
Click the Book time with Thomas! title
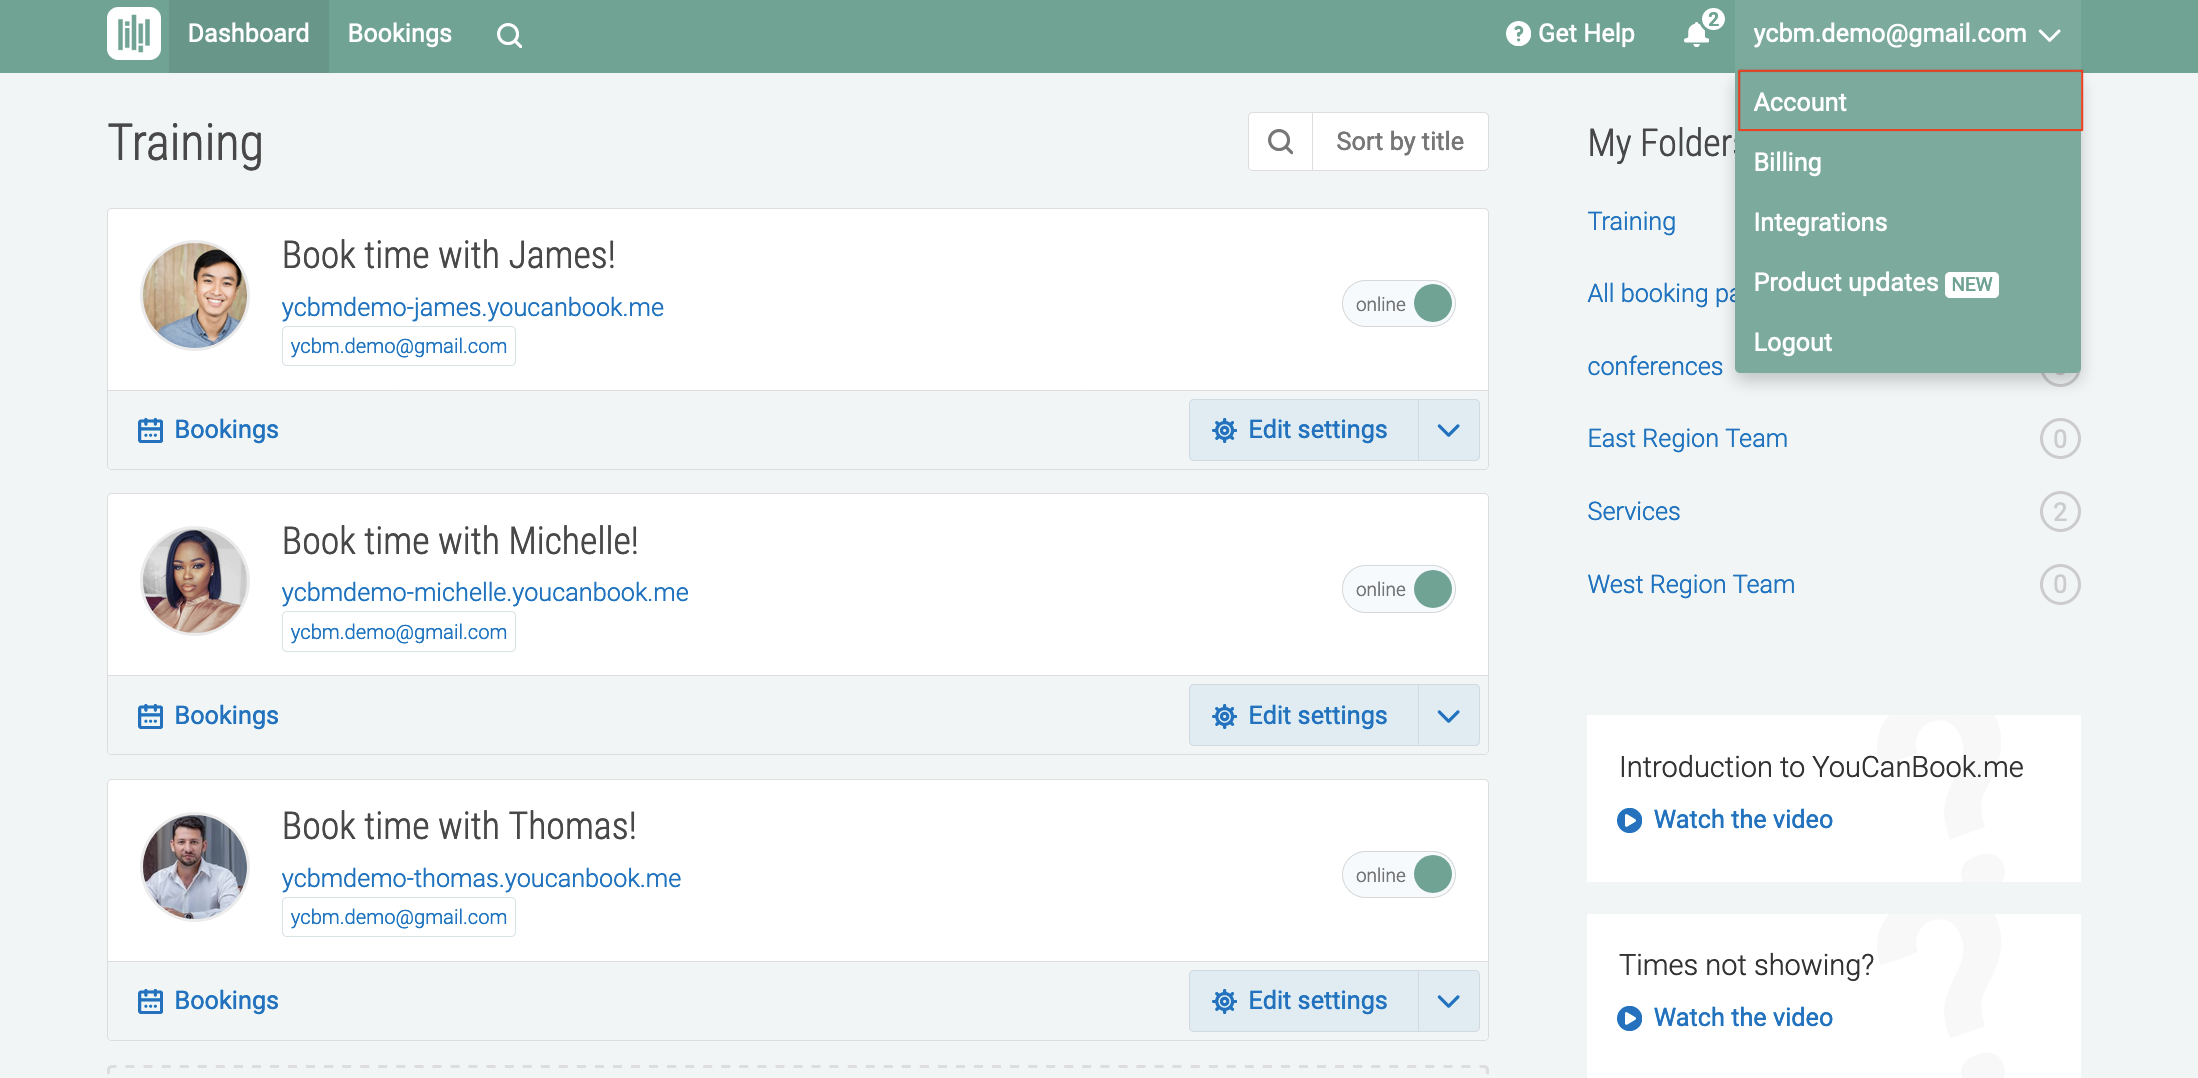(459, 826)
